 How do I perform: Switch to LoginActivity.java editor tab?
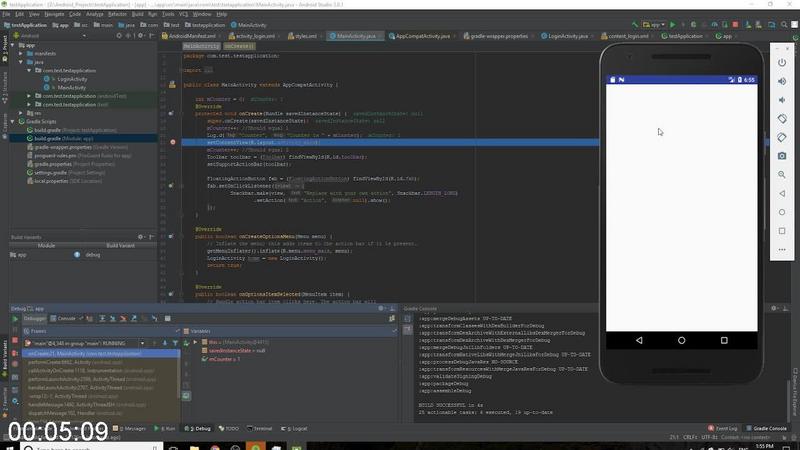pyautogui.click(x=565, y=36)
